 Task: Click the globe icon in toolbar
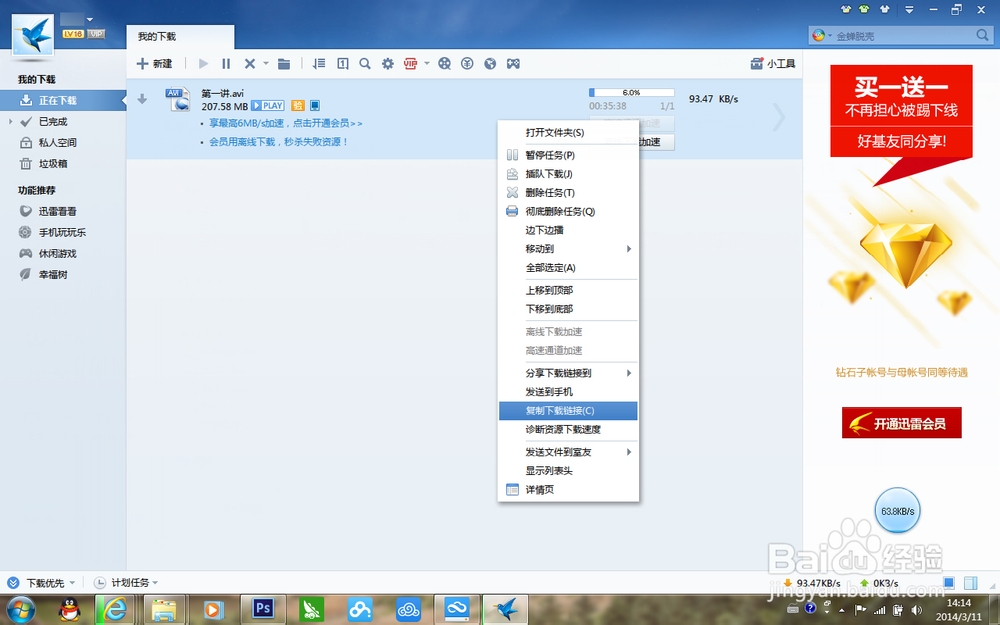490,64
